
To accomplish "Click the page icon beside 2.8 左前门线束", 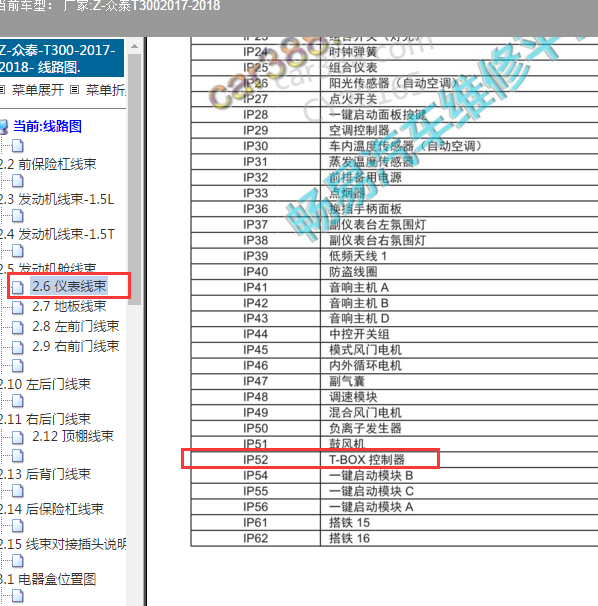I will [17, 327].
